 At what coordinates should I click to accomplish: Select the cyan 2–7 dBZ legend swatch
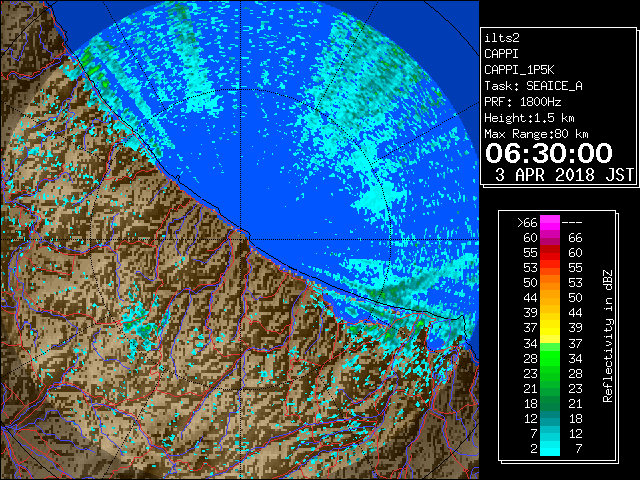(549, 448)
